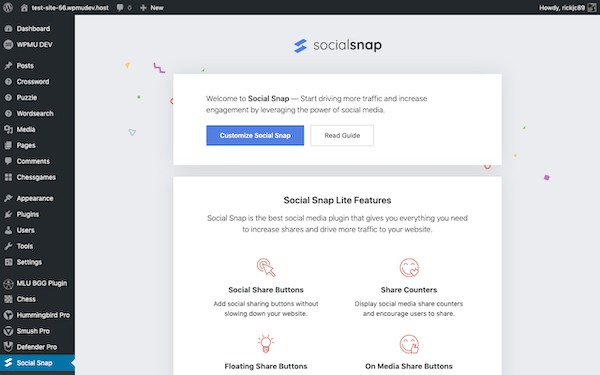
Task: Click the On Media Share Buttons icon
Action: pyautogui.click(x=409, y=344)
